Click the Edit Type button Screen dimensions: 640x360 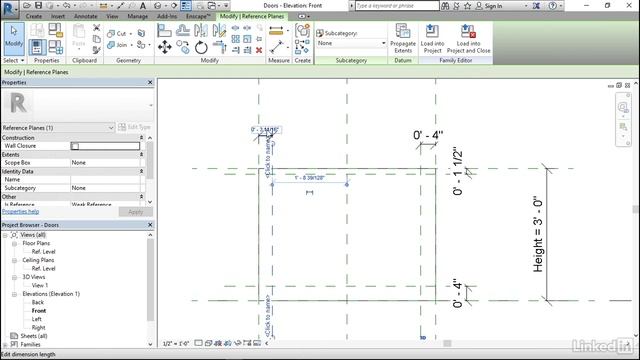tap(134, 127)
